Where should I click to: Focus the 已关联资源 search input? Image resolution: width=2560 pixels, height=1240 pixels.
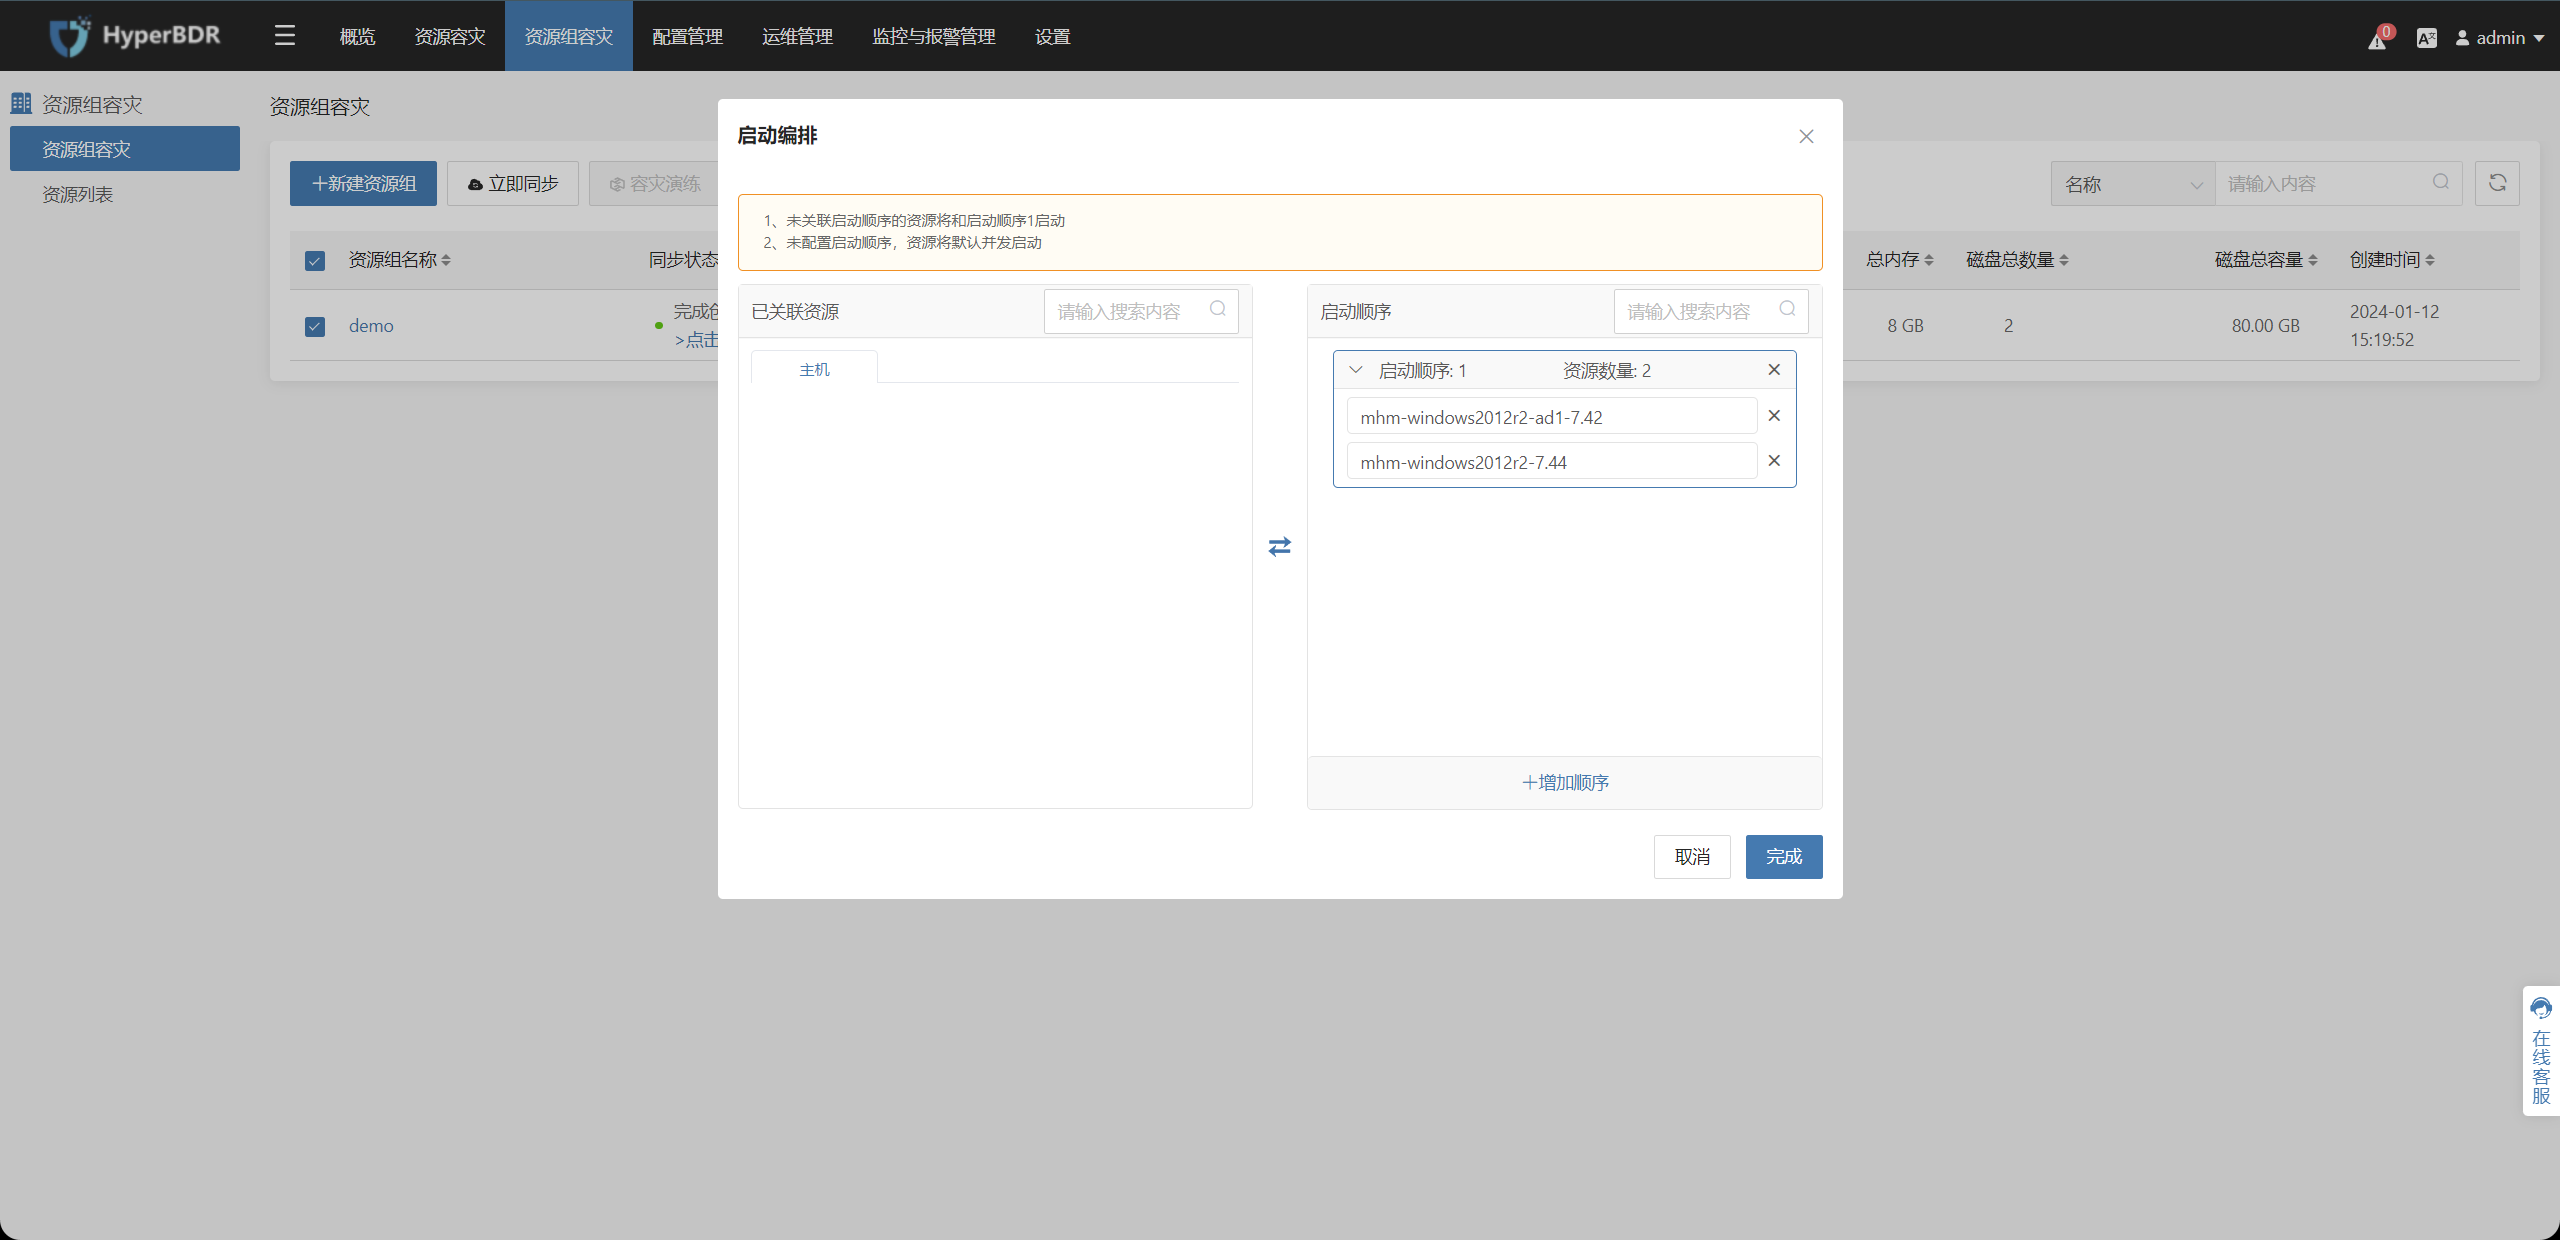click(1141, 311)
